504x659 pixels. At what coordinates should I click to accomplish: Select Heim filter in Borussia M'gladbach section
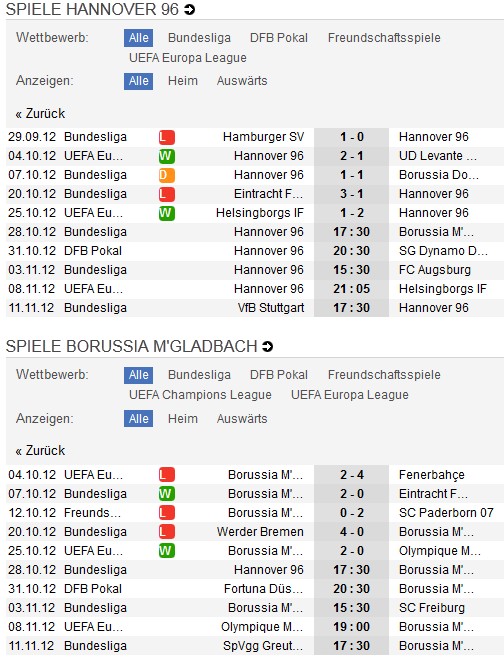click(183, 419)
